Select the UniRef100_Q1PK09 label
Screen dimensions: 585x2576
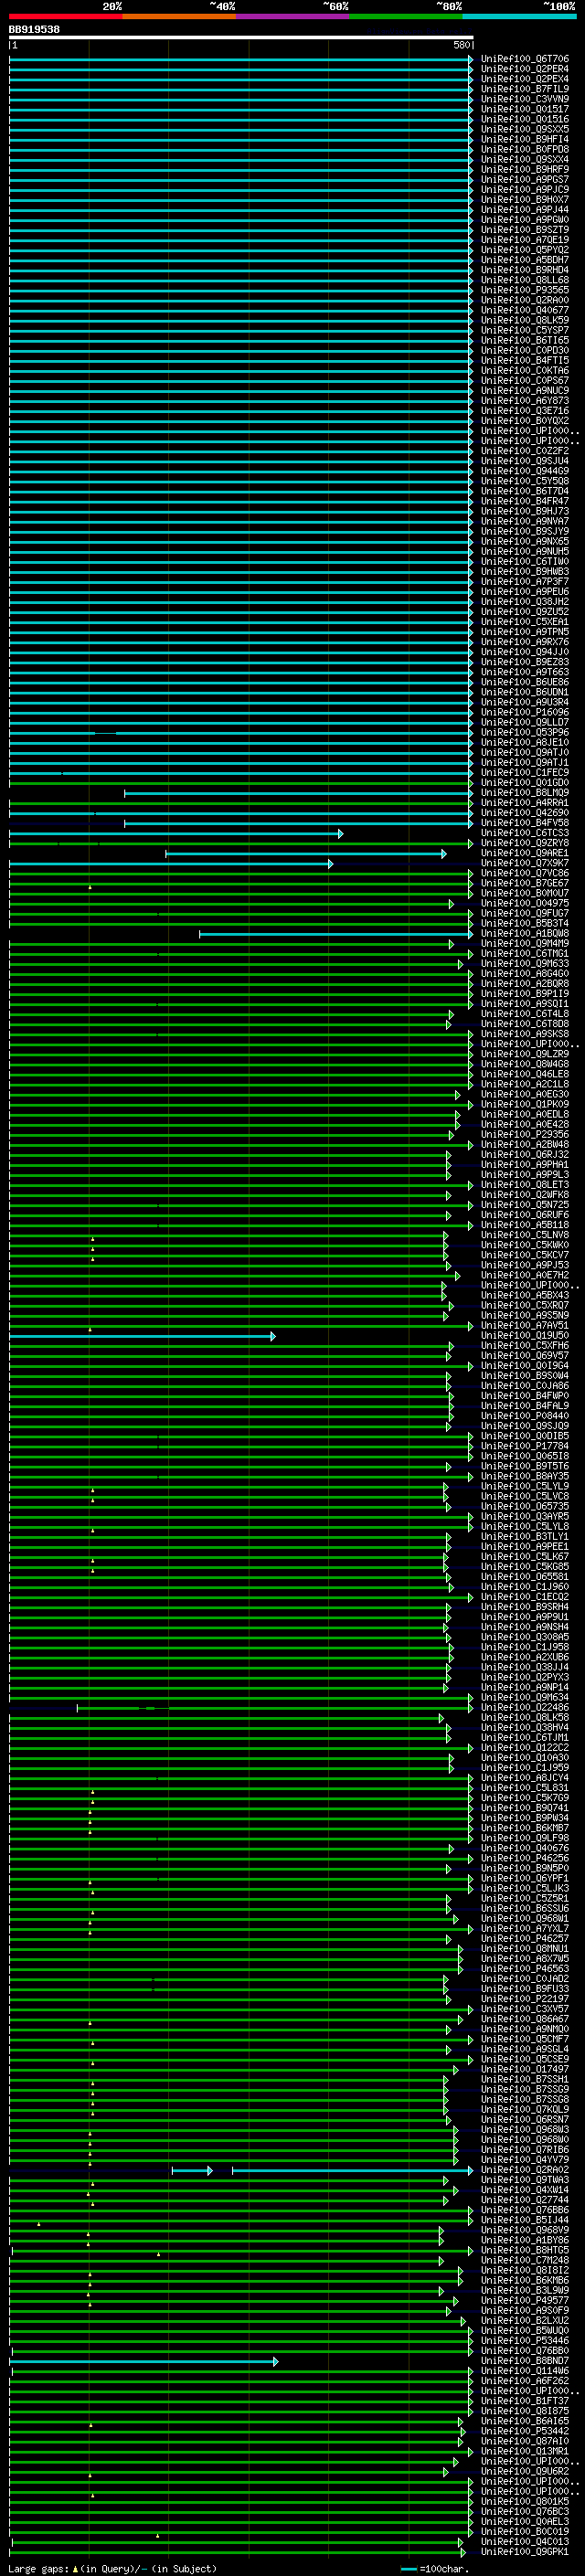coord(525,1105)
